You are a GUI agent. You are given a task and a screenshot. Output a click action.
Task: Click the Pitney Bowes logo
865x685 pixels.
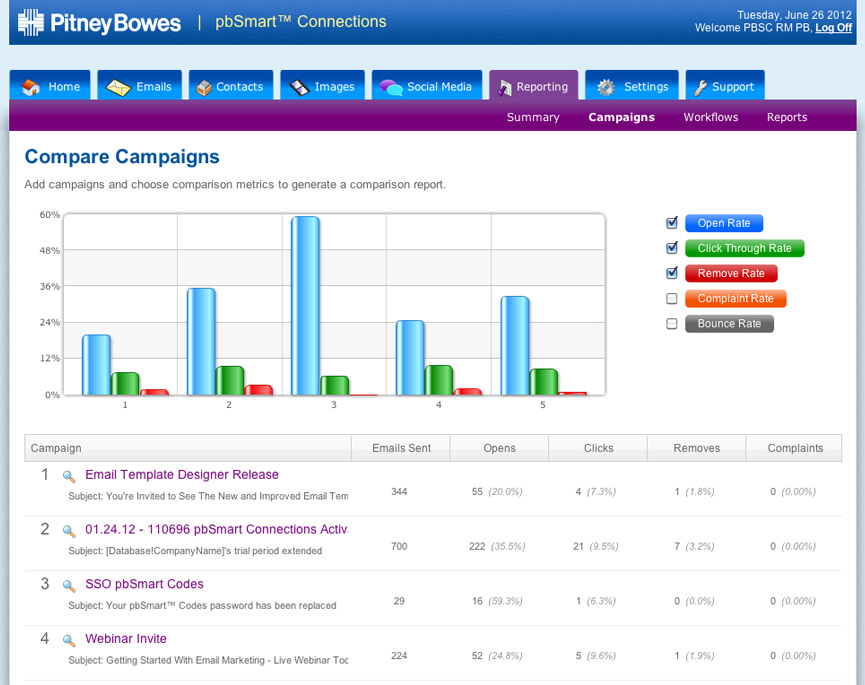[x=99, y=23]
